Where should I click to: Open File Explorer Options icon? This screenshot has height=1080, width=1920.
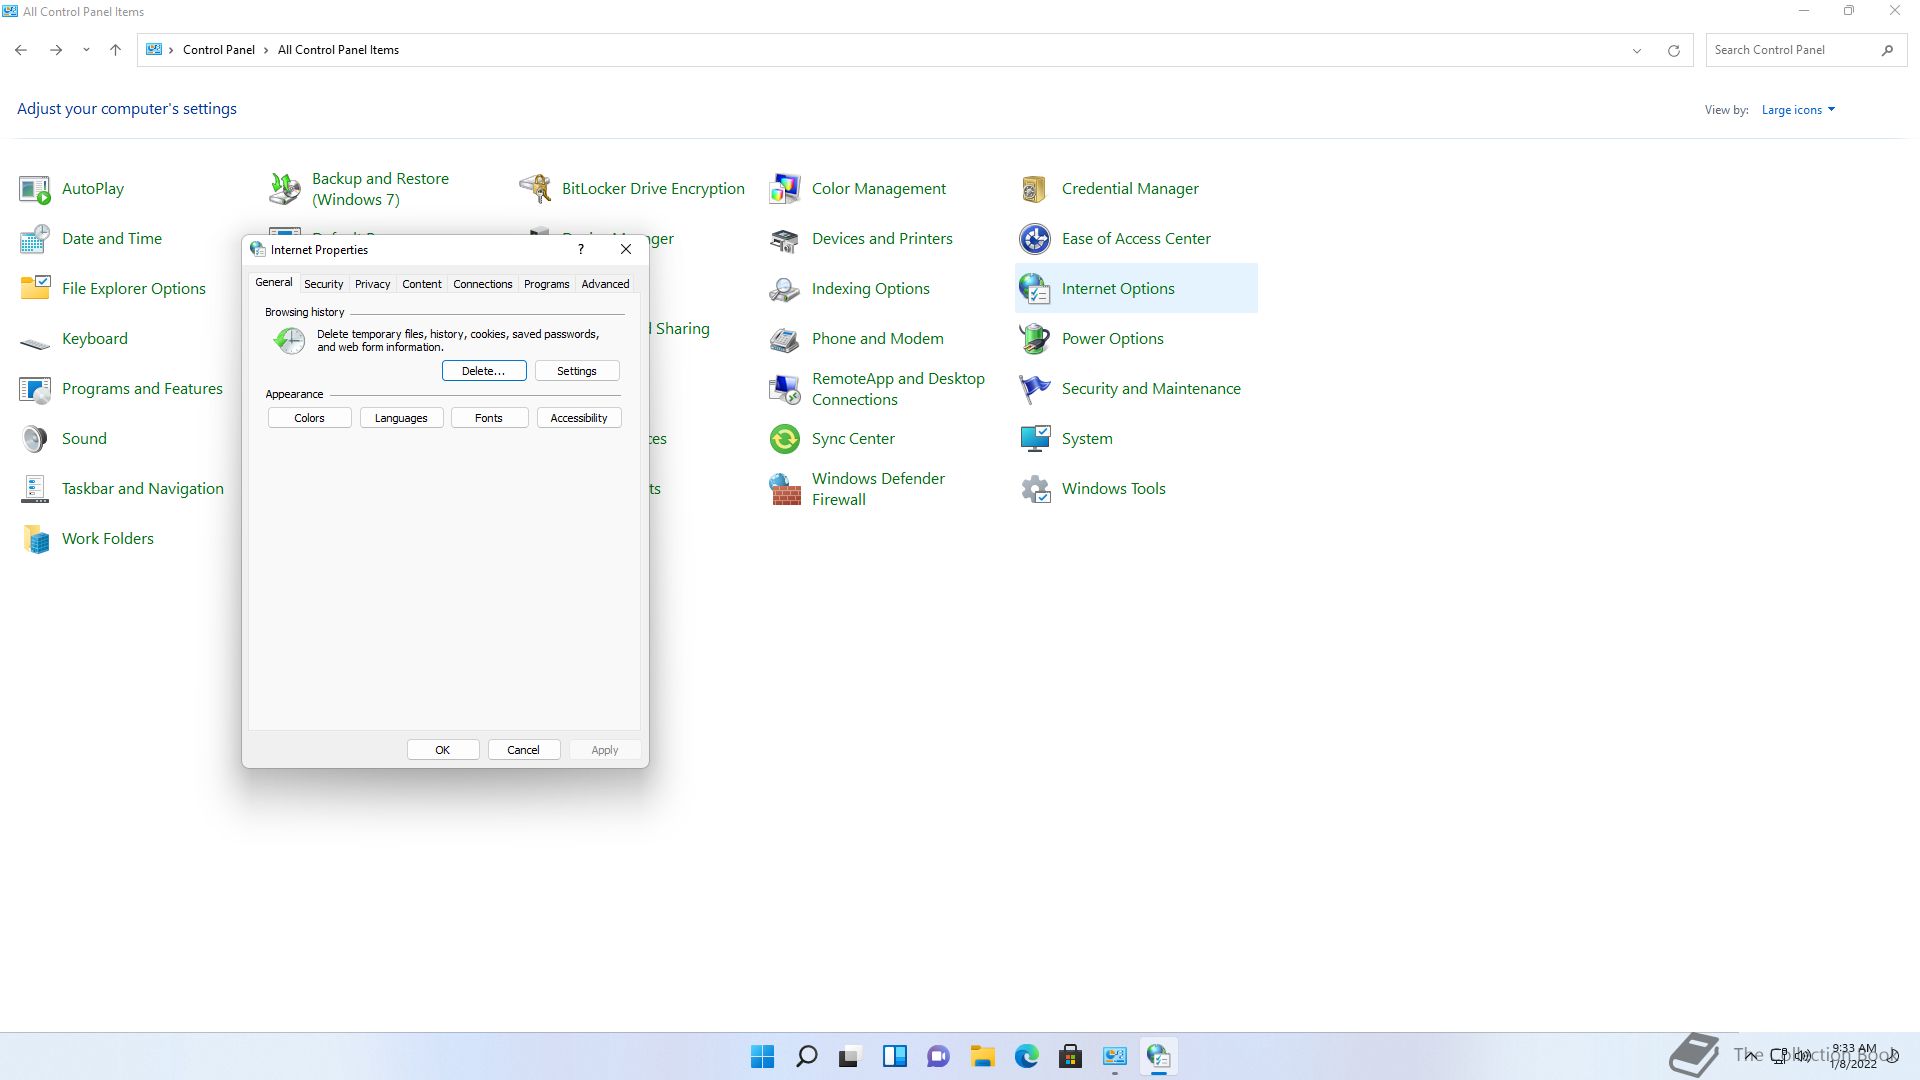[35, 289]
